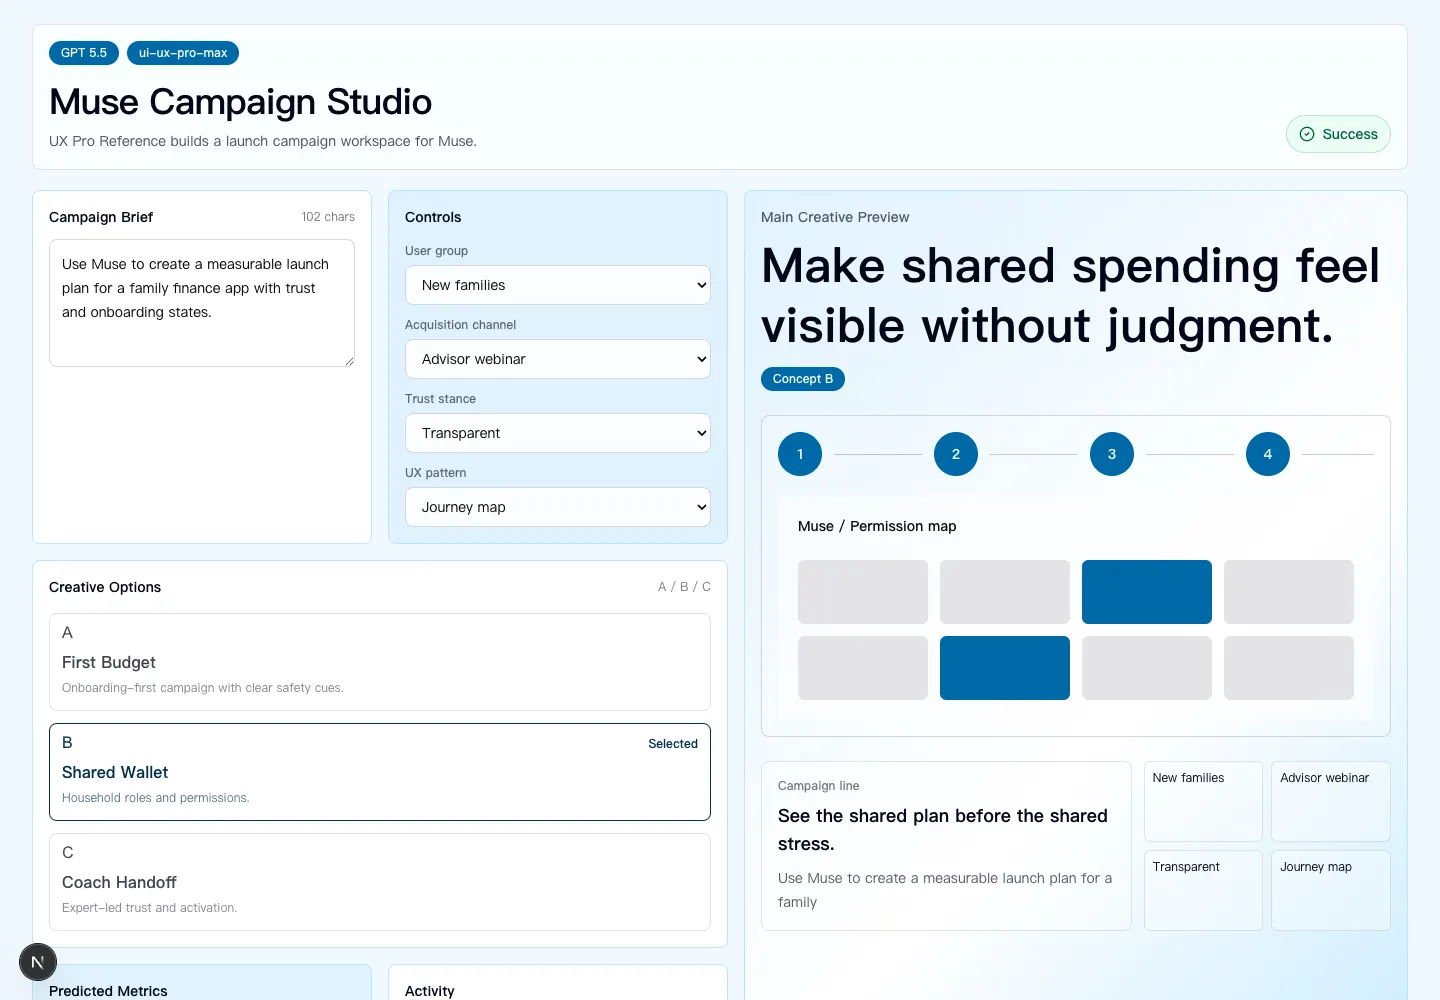Open the User group dropdown
This screenshot has height=1000, width=1440.
(x=558, y=285)
